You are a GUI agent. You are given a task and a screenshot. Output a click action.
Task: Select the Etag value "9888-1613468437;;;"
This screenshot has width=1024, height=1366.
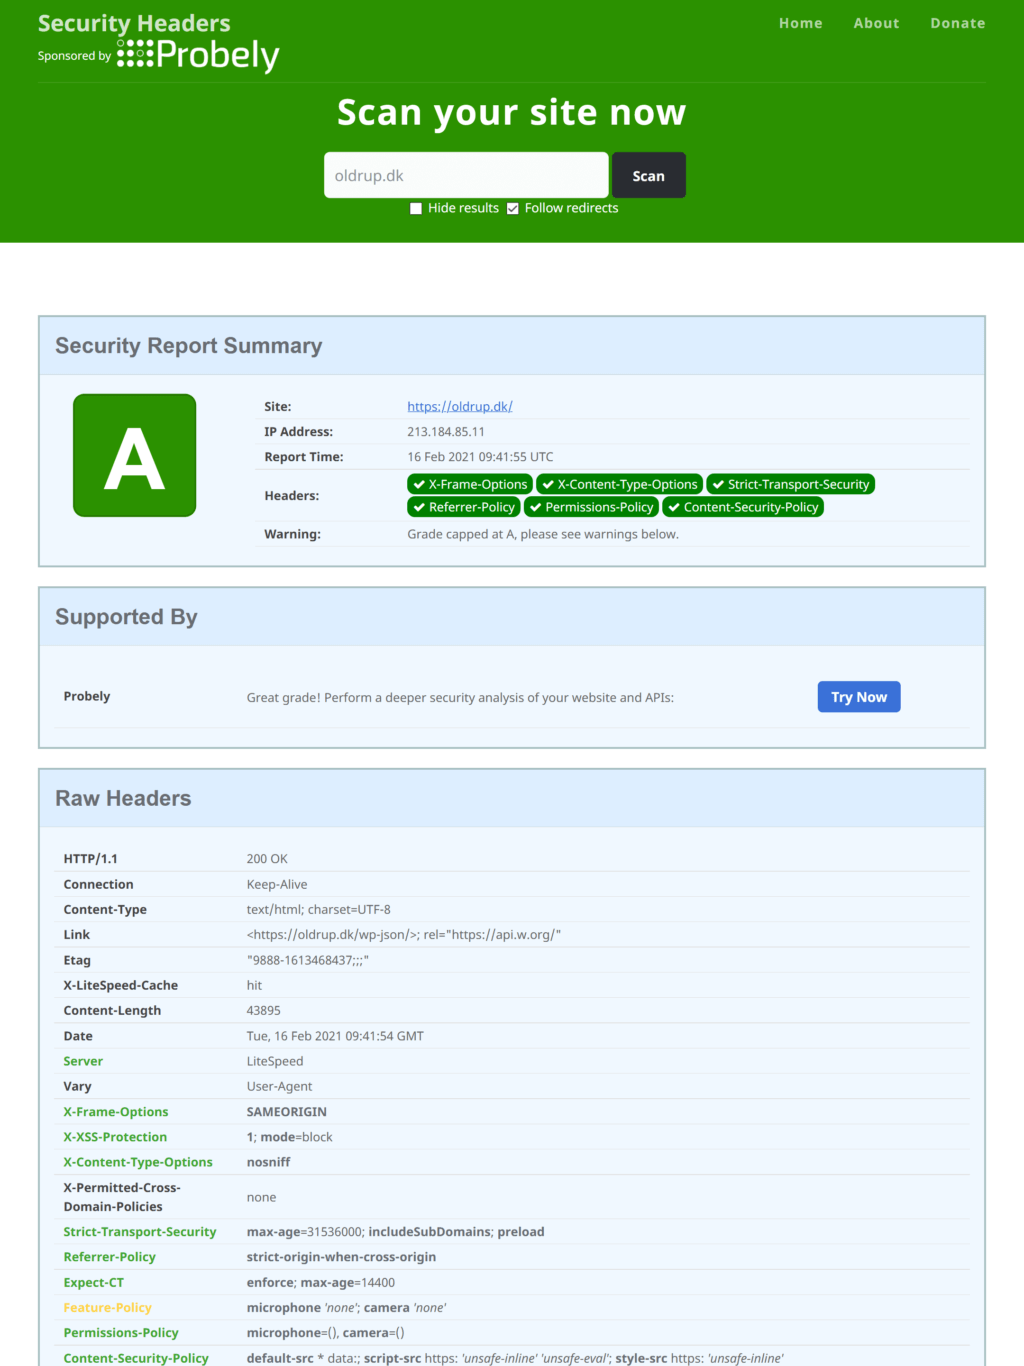pyautogui.click(x=308, y=960)
